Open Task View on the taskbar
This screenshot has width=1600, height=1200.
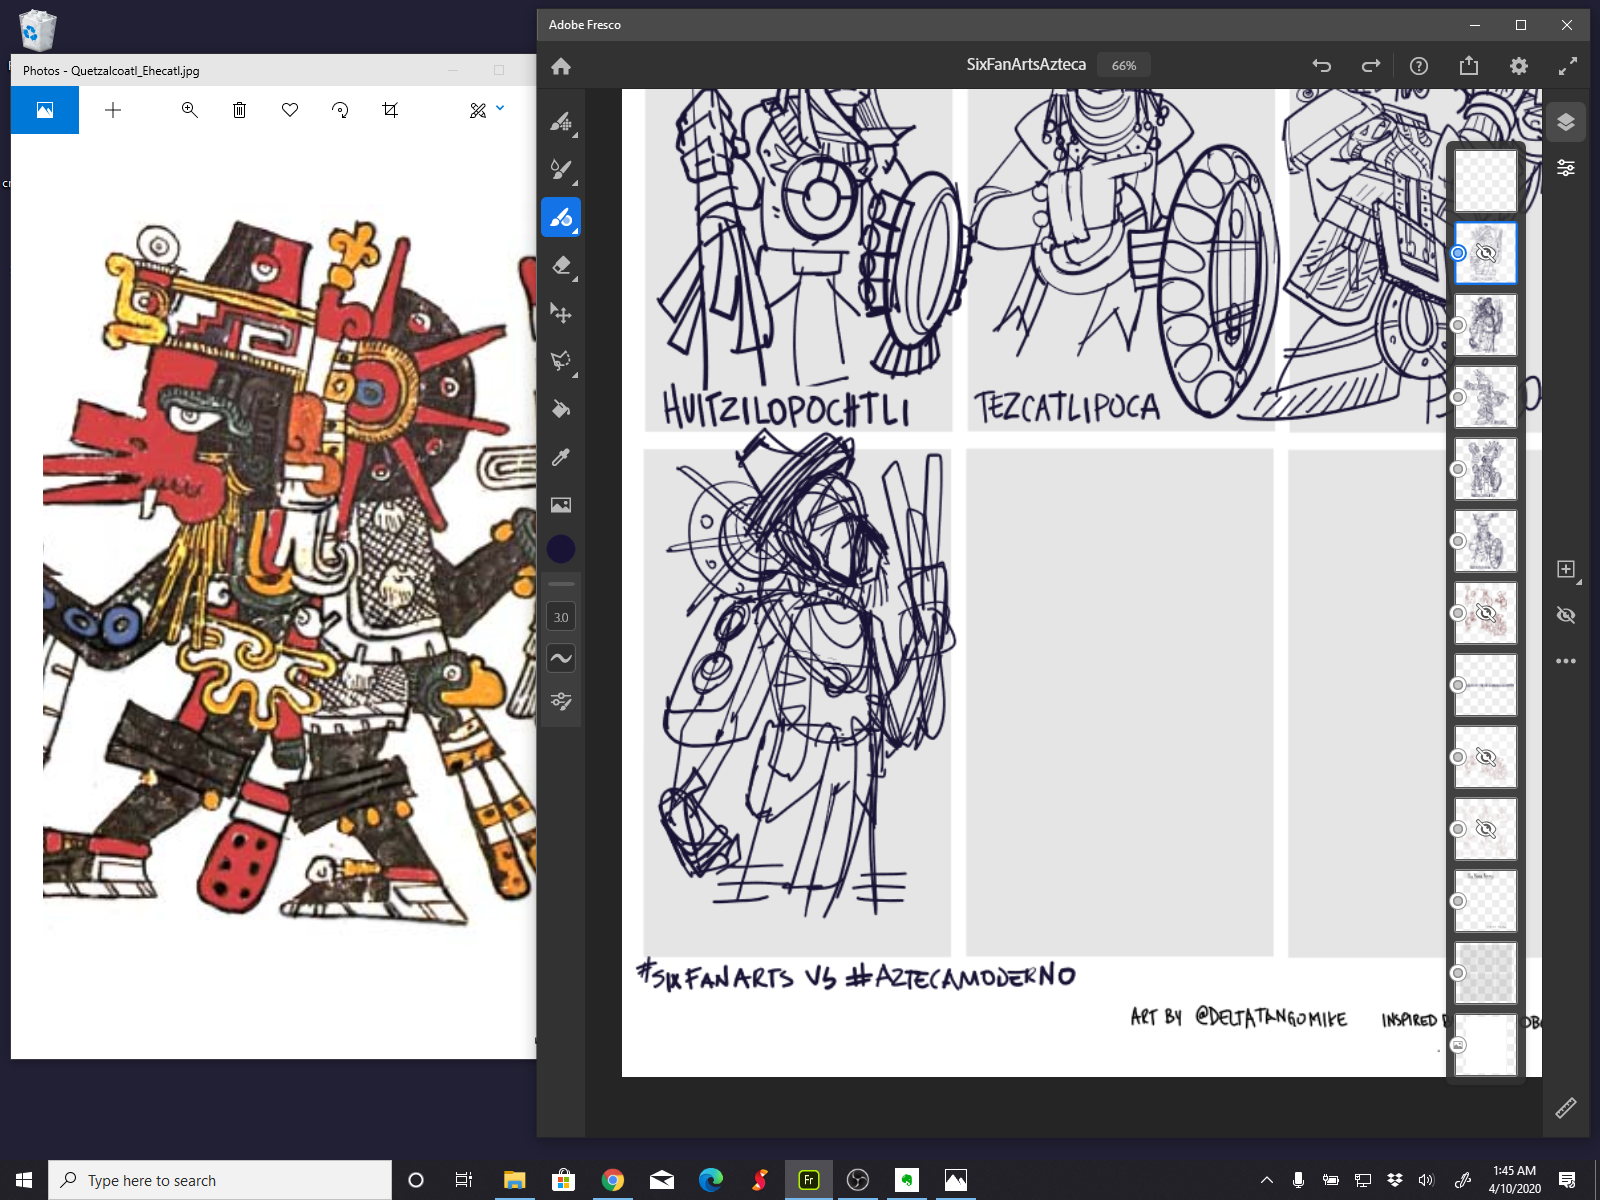coord(464,1180)
